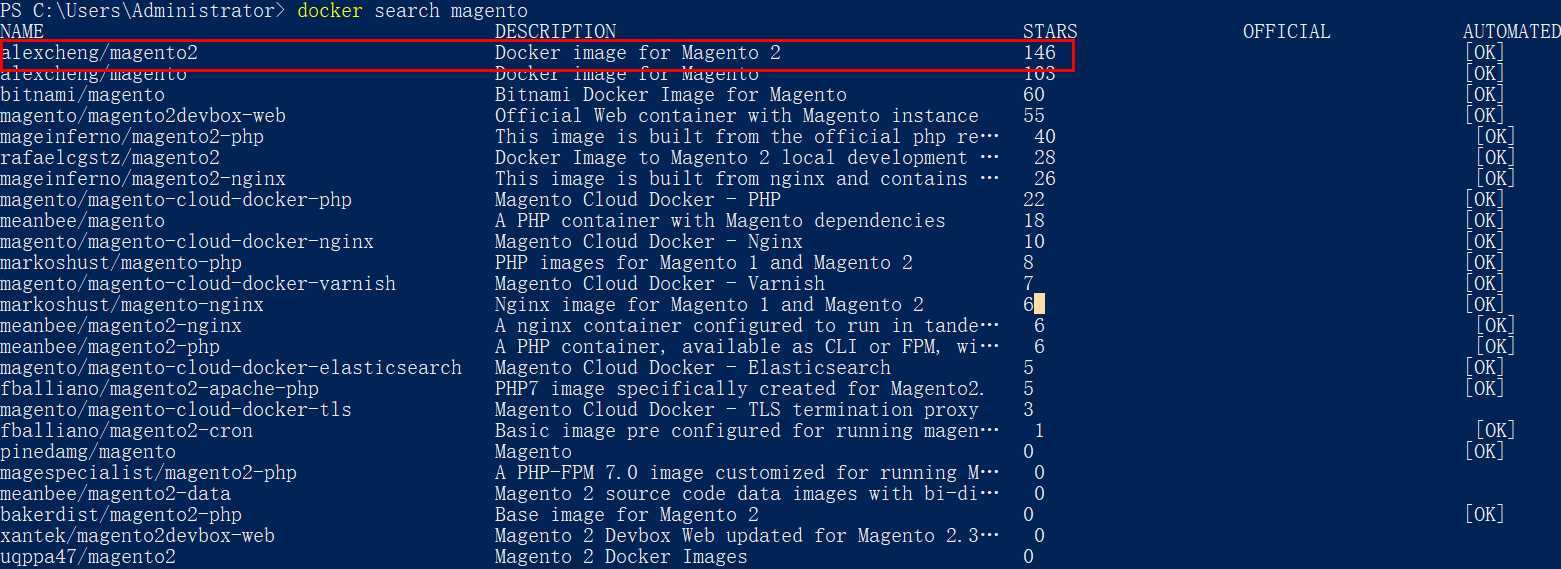Click 'Magento Cloud Docker - Elasticsearch' description

coord(693,368)
